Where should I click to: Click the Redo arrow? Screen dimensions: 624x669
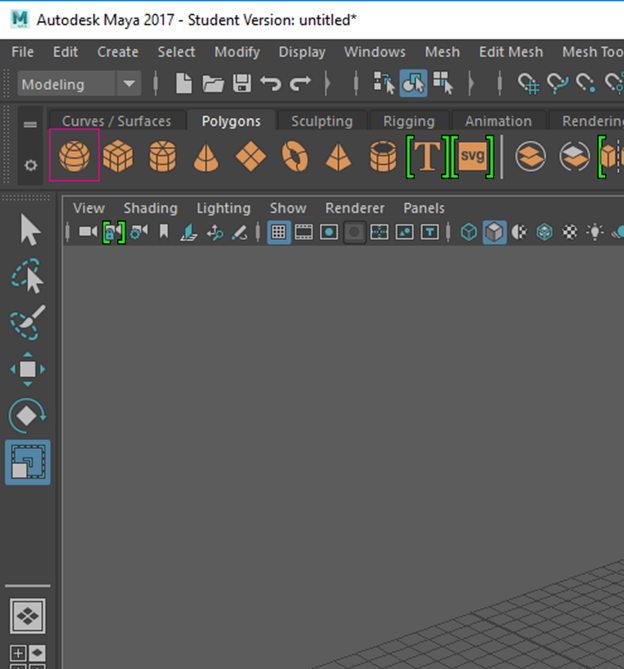pyautogui.click(x=300, y=83)
